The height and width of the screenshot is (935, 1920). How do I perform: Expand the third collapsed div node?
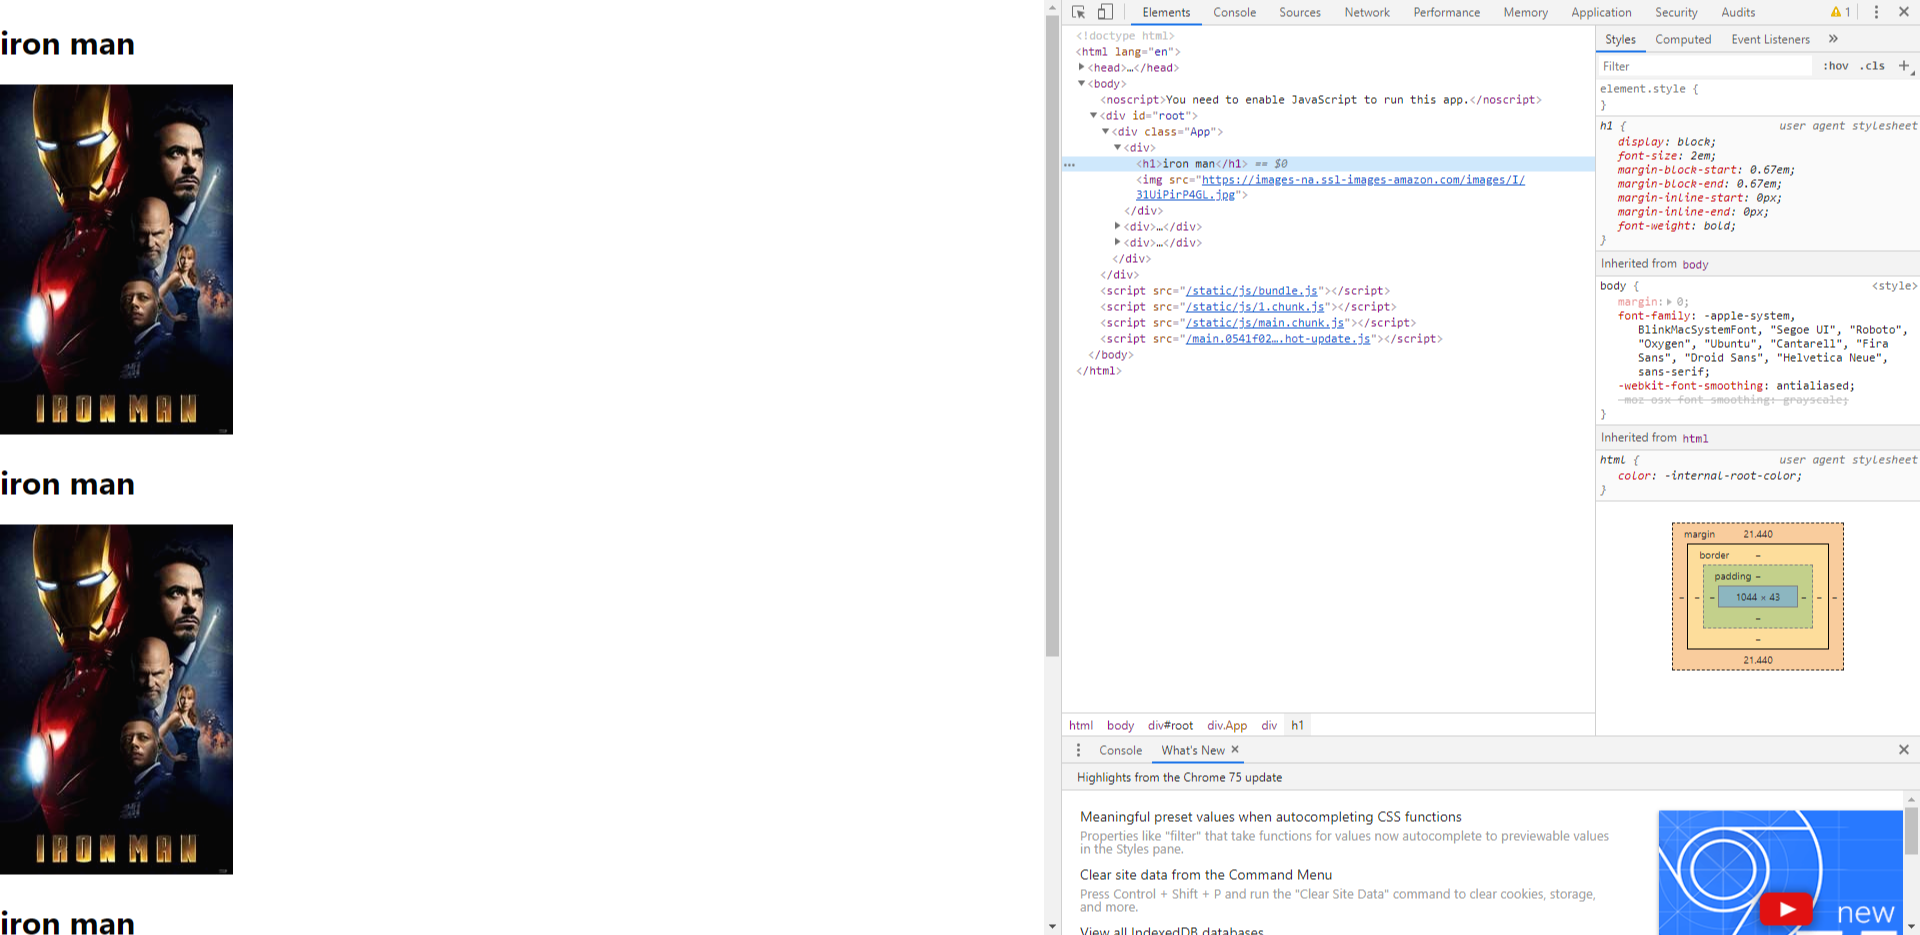1117,242
